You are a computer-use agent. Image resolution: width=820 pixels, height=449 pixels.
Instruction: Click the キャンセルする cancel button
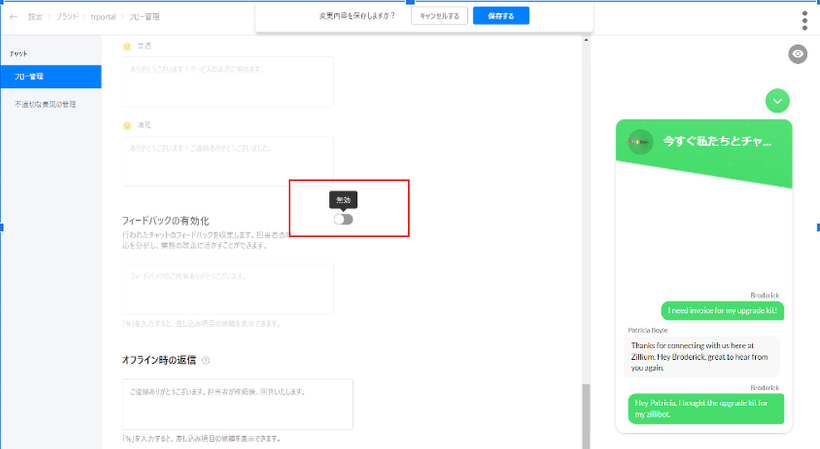click(x=440, y=16)
